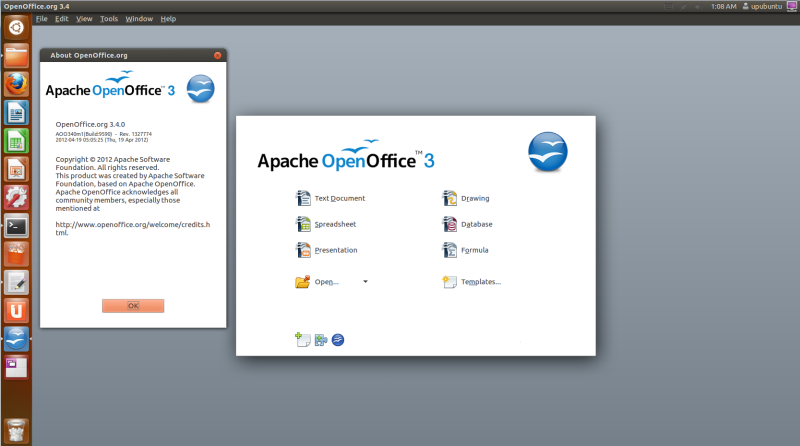The width and height of the screenshot is (800, 446).
Task: Open System Settings from the dock
Action: click(16, 197)
